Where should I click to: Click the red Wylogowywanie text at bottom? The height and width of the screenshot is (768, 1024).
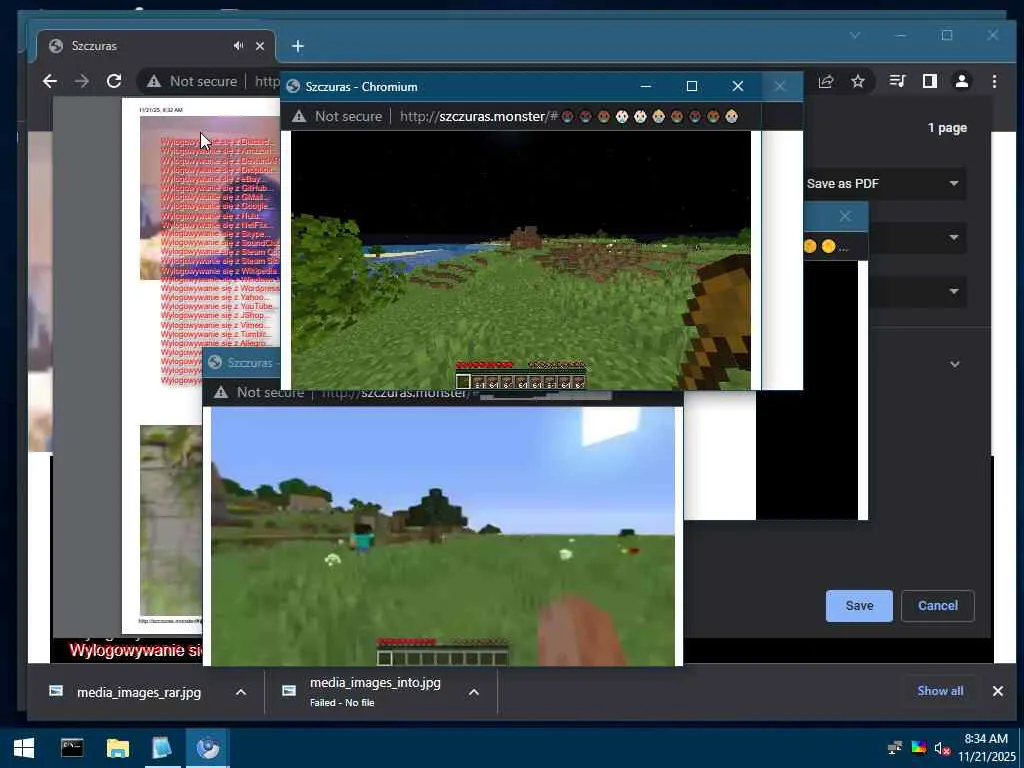click(x=136, y=650)
